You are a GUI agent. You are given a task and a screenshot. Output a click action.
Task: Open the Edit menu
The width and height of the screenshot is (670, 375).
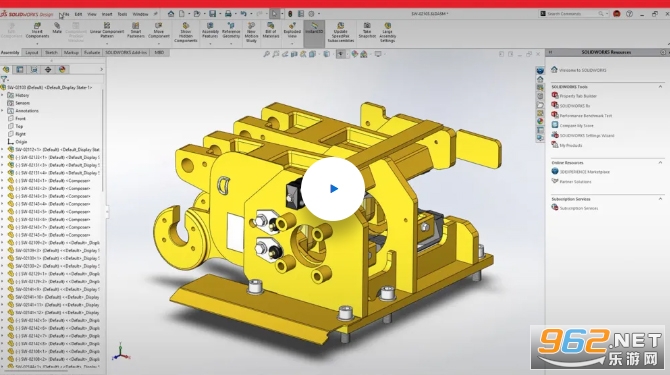click(x=78, y=14)
